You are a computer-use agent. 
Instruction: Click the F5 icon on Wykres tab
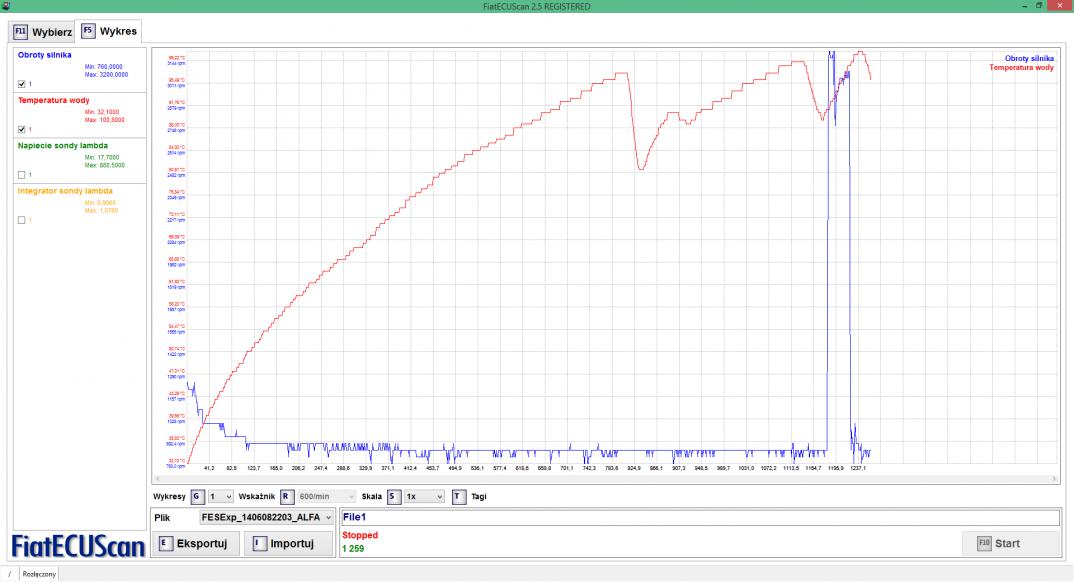(88, 31)
